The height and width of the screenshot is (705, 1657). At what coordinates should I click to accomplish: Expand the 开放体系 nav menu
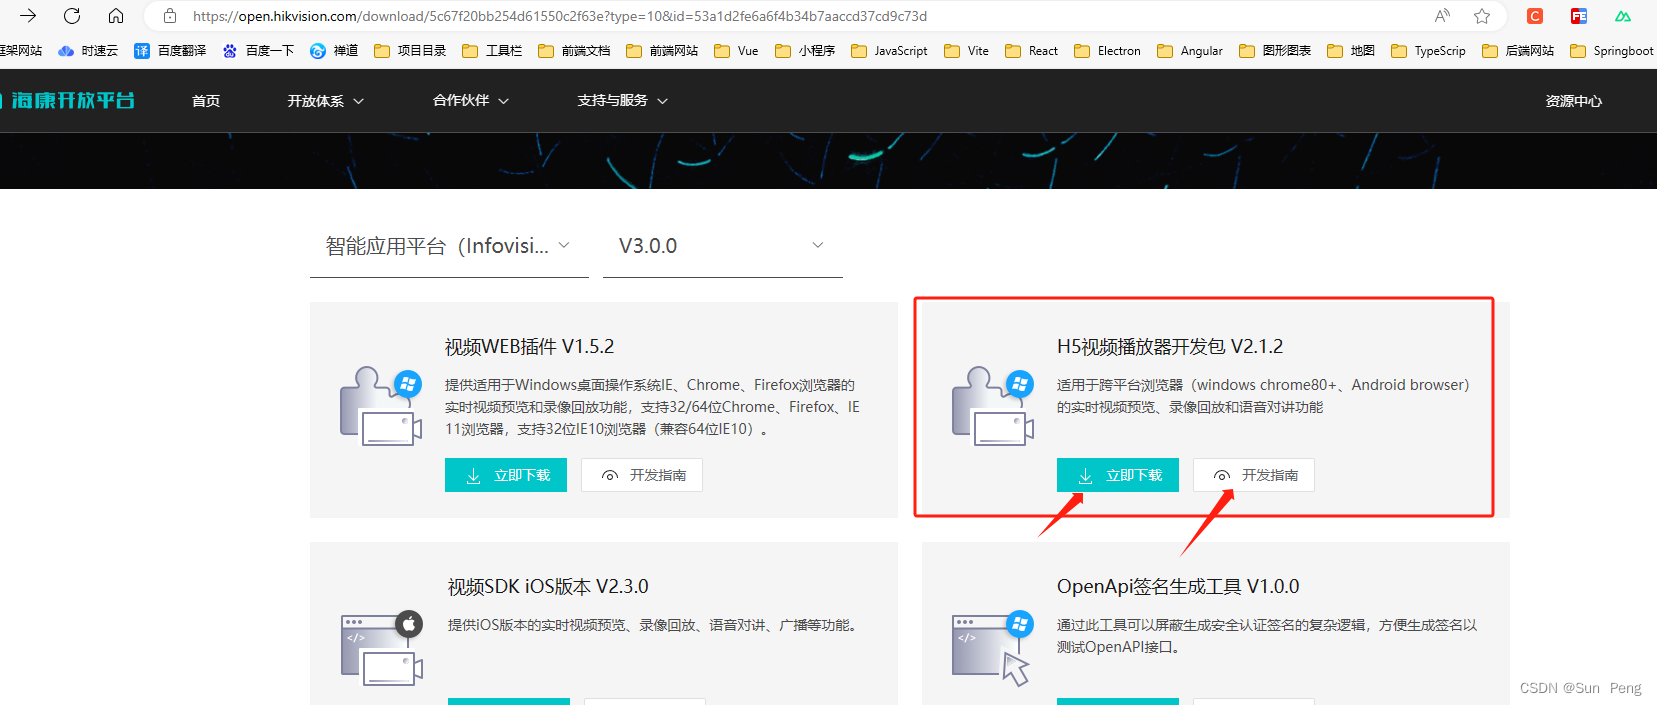(326, 101)
